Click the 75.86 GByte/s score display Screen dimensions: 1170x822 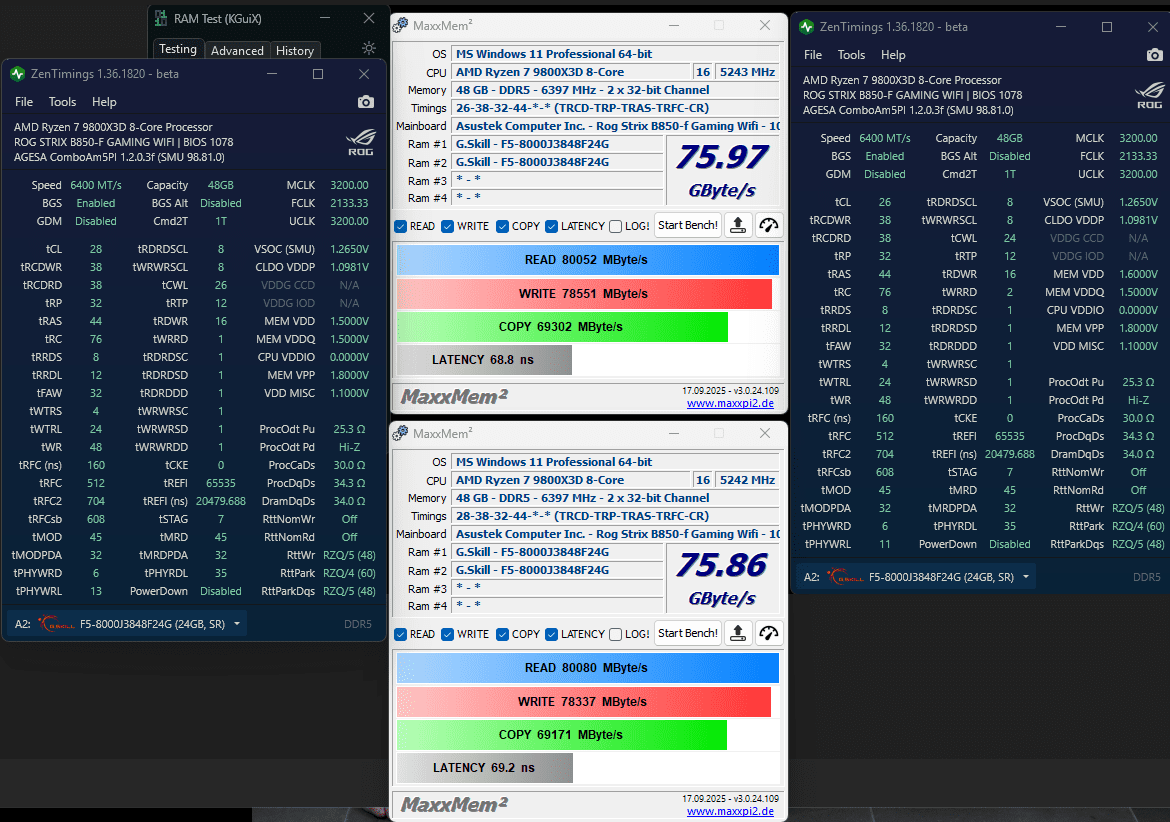click(722, 578)
